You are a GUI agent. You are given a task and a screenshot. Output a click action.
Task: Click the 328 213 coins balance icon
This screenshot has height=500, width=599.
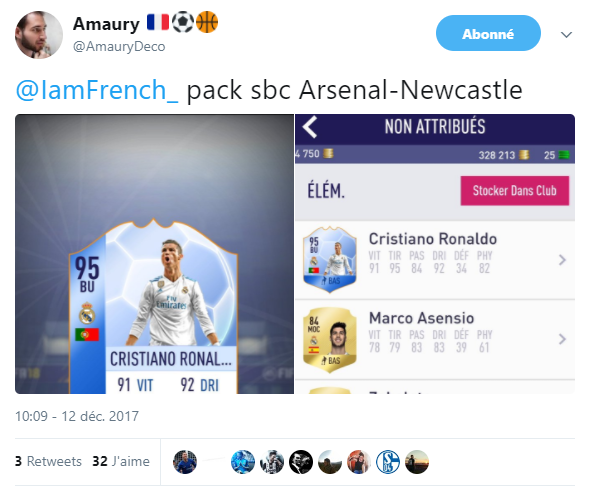524,155
